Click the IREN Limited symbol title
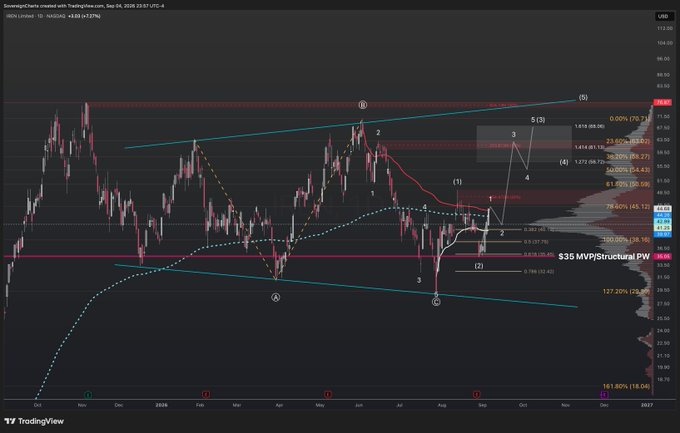This screenshot has width=680, height=433. (21, 16)
